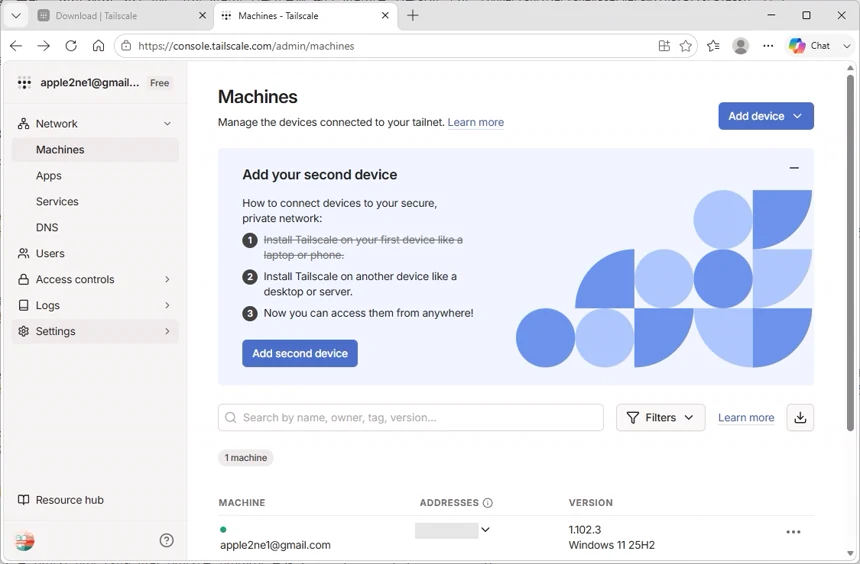The height and width of the screenshot is (564, 860).
Task: Open DNS in the sidebar
Action: (x=47, y=227)
